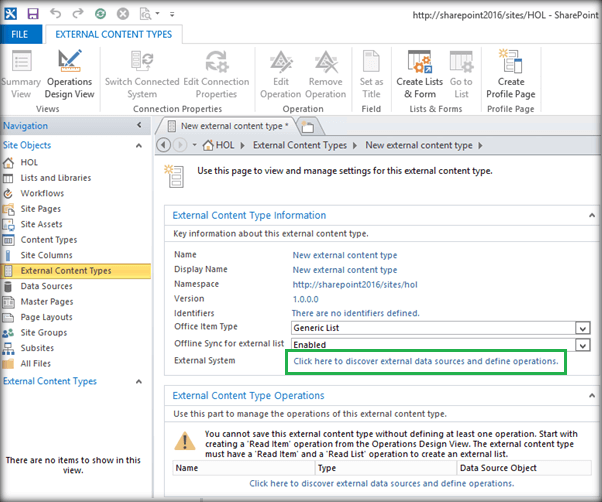Viewport: 602px width, 502px height.
Task: Open Site Columns
Action: pos(46,255)
